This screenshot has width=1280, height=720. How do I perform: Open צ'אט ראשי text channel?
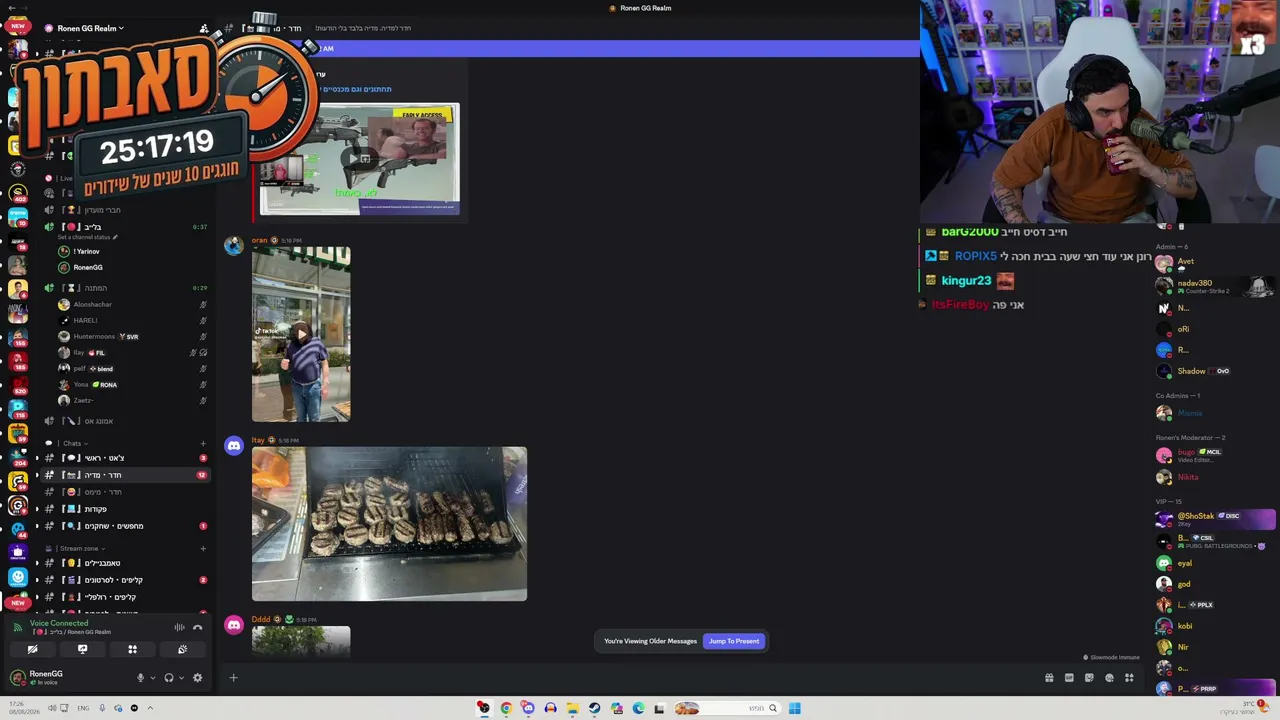tap(125, 458)
